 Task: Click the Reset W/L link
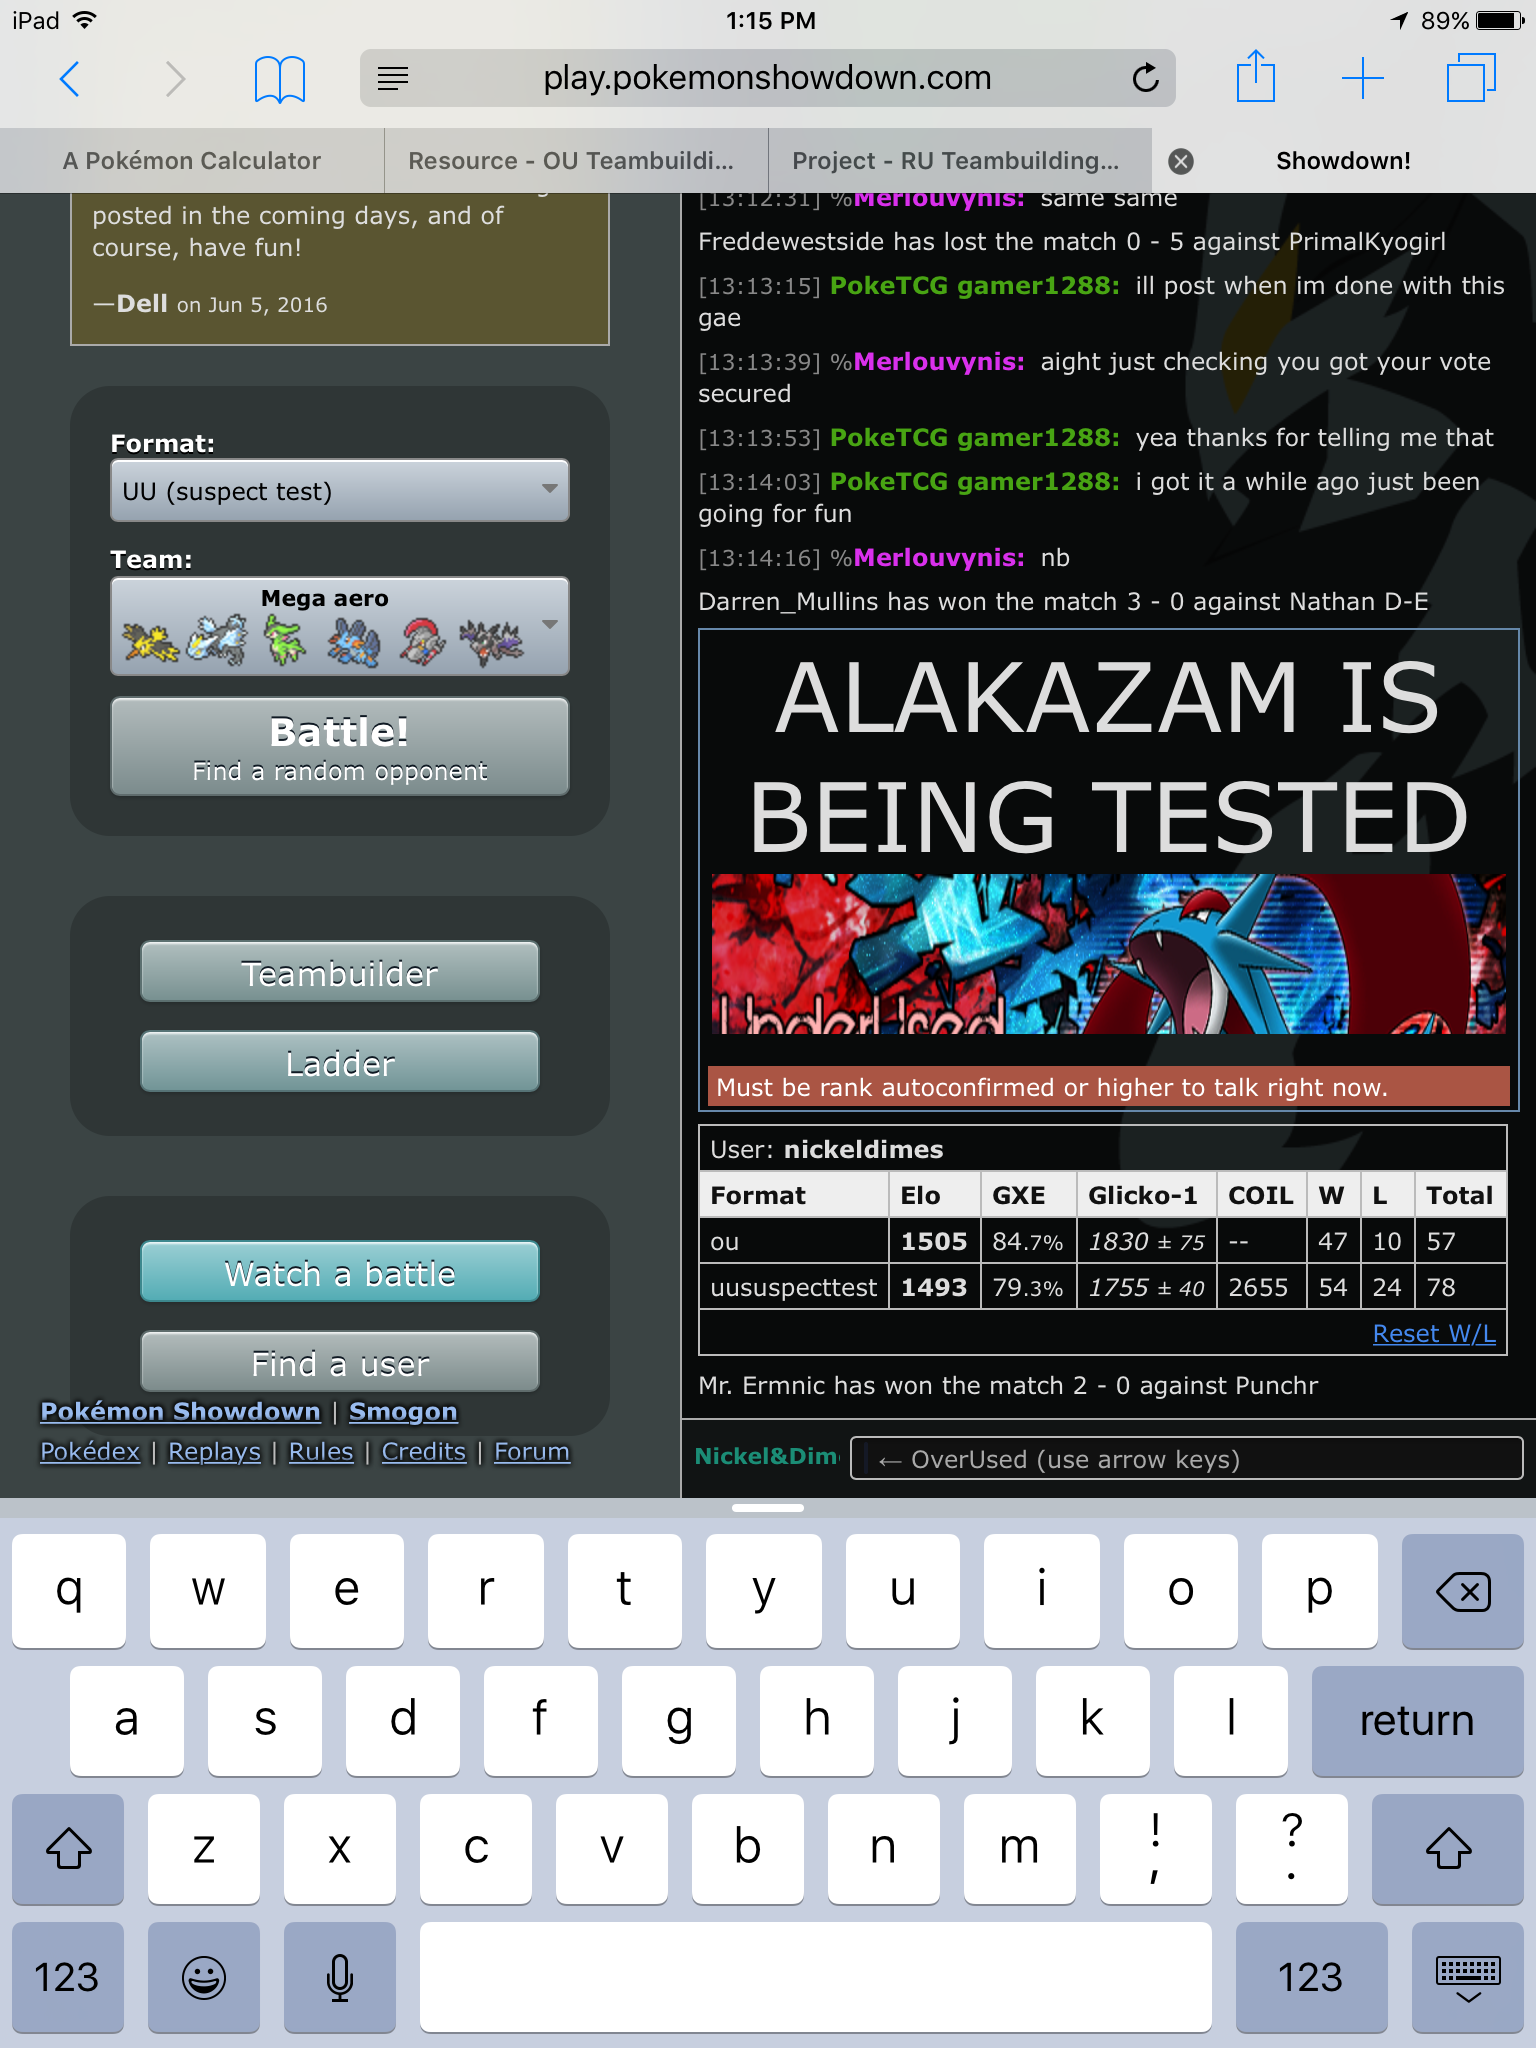point(1434,1333)
